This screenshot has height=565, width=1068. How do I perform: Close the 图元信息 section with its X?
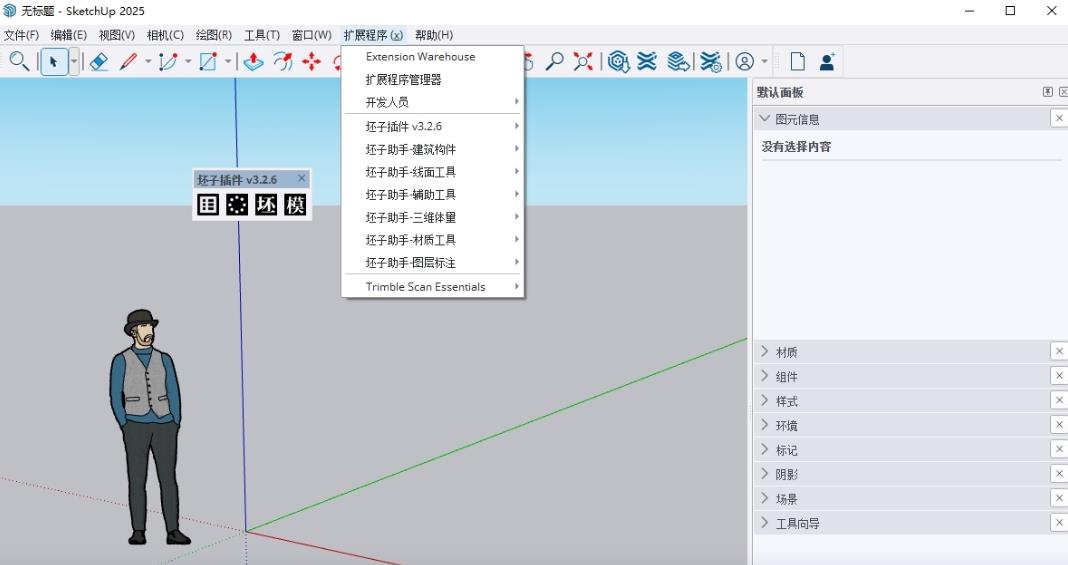(x=1059, y=118)
